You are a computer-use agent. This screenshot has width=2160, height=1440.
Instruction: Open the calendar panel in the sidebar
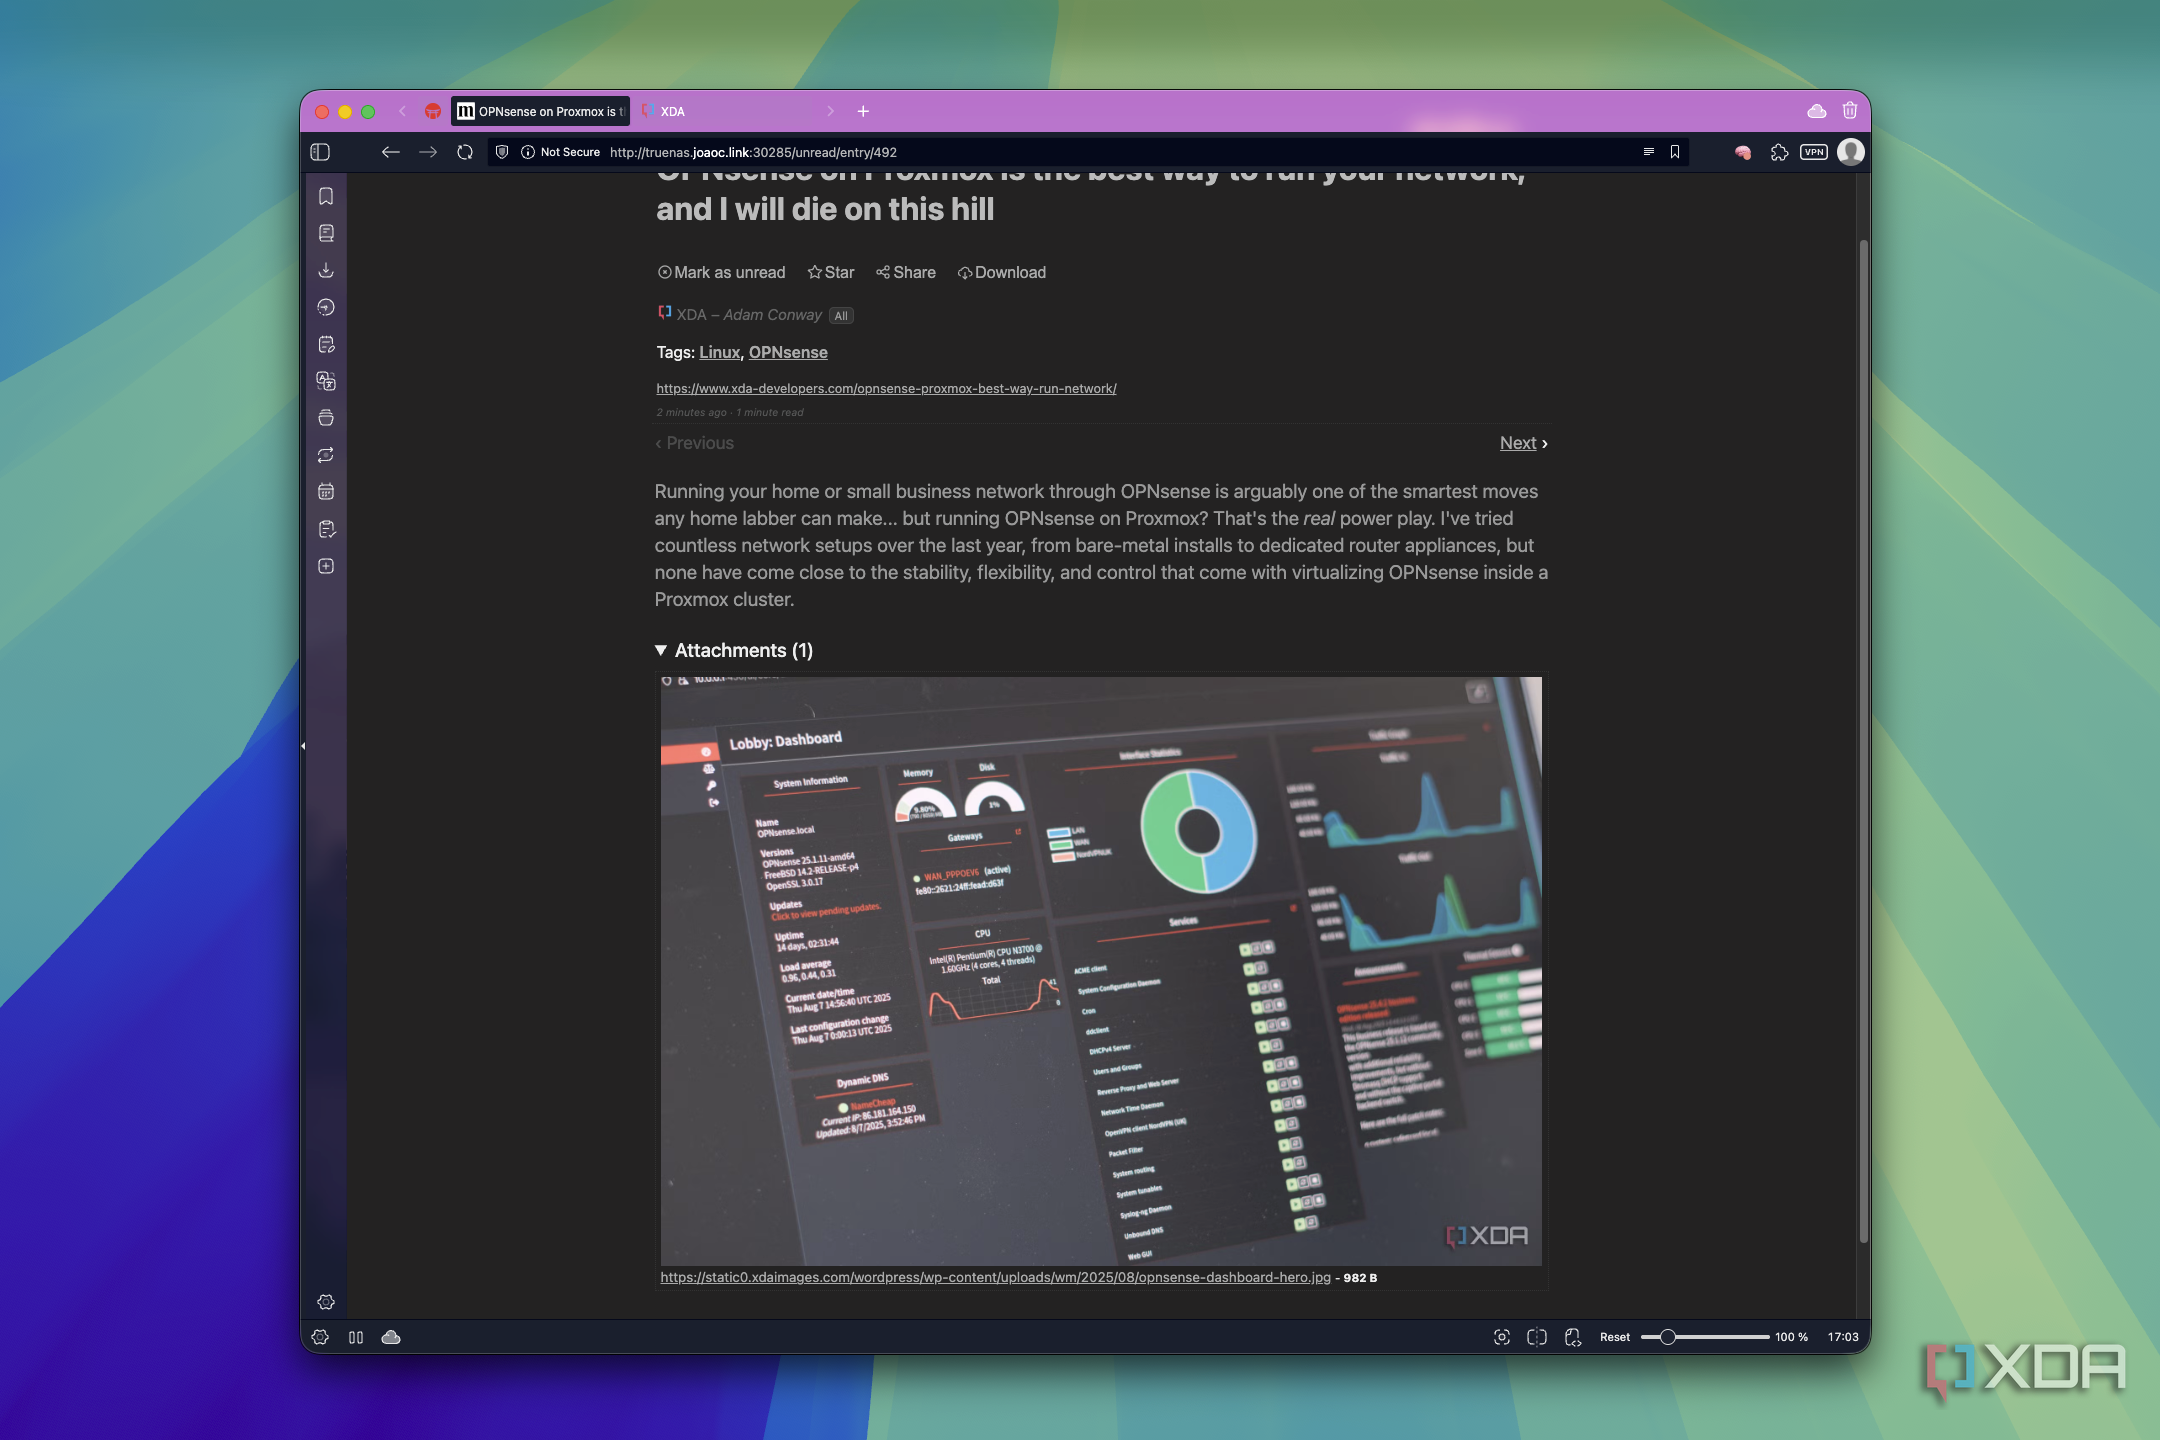pyautogui.click(x=326, y=492)
